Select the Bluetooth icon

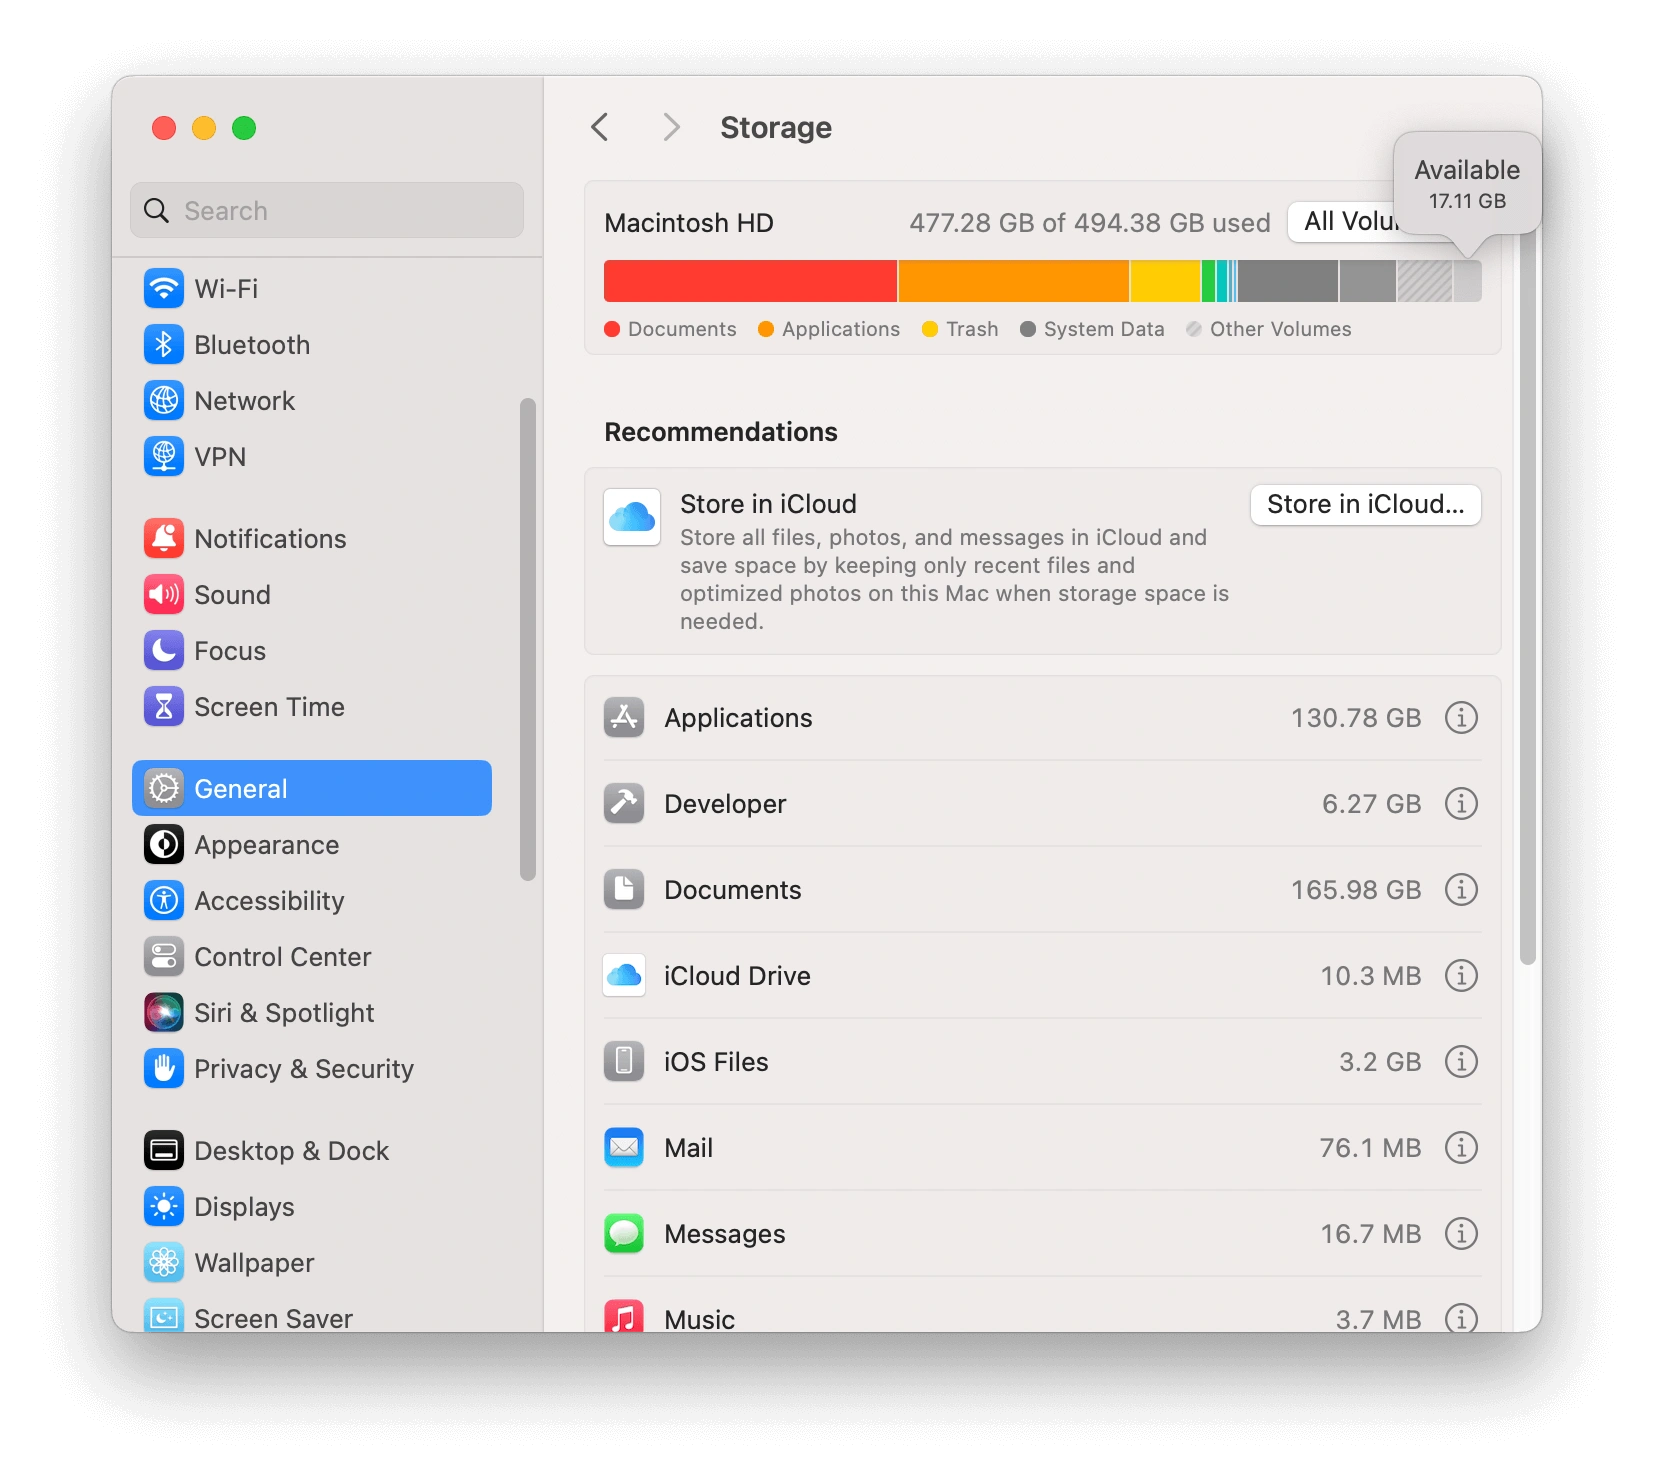[164, 344]
